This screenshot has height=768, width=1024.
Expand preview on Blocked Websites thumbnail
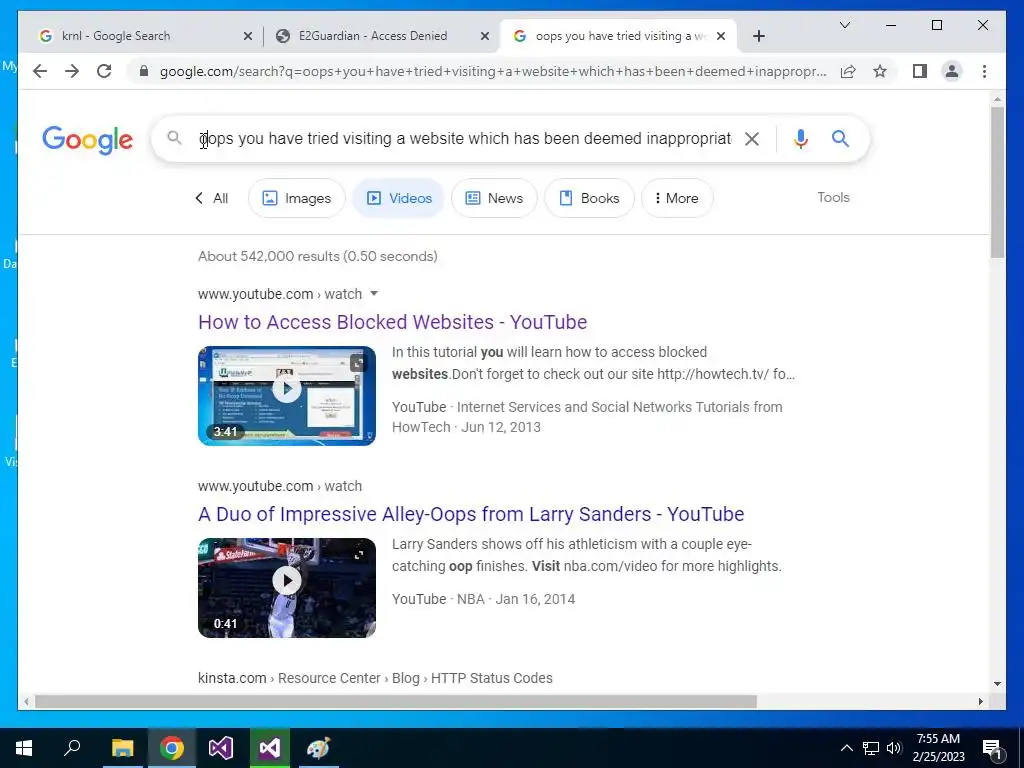359,363
